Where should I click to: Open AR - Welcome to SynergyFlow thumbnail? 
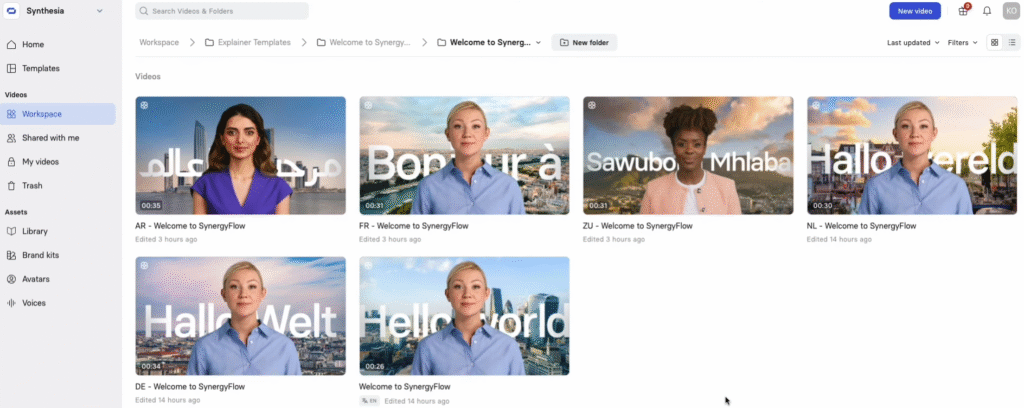click(x=240, y=155)
